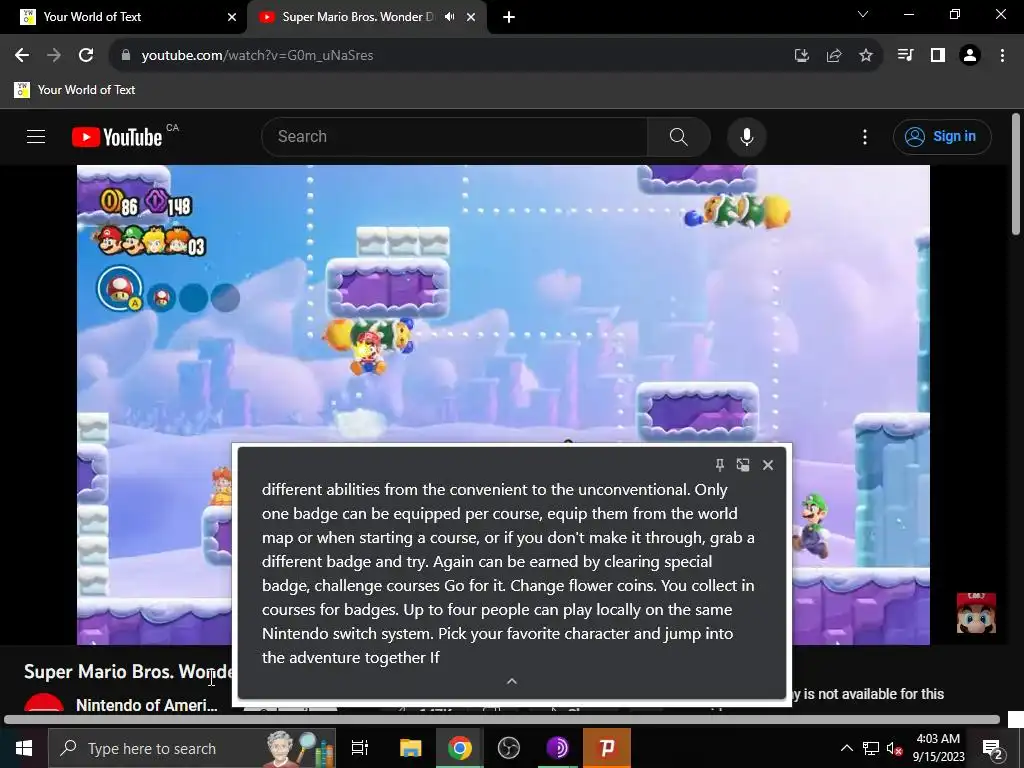Open the orange P app on taskbar
1024x768 pixels.
pyautogui.click(x=607, y=748)
